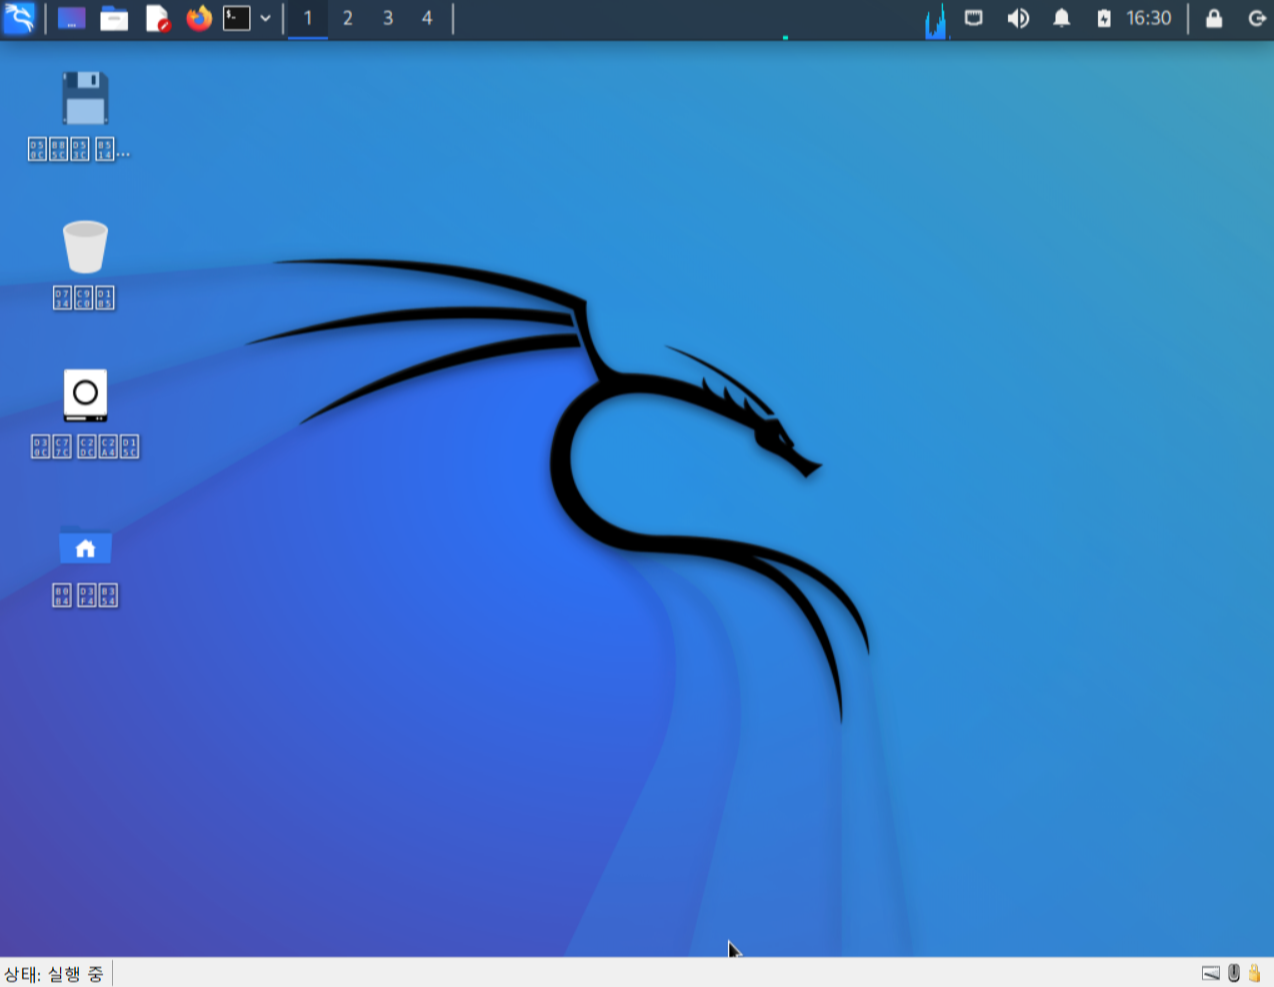1274x987 pixels.
Task: Launch Firefox from the top panel
Action: (199, 18)
